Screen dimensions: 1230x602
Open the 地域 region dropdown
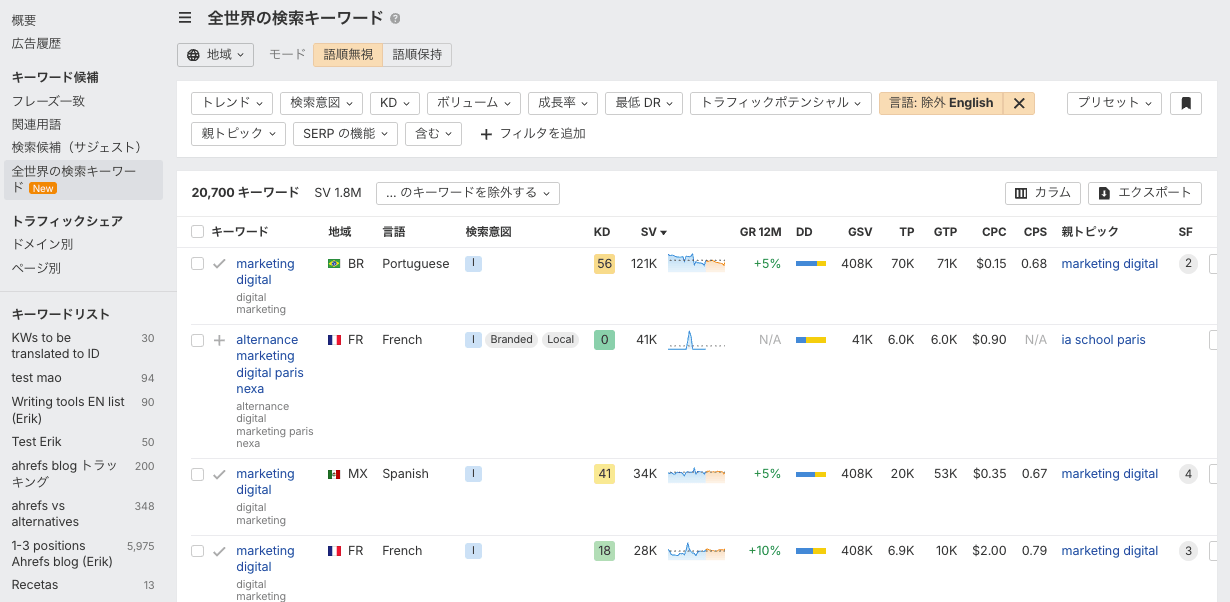215,55
